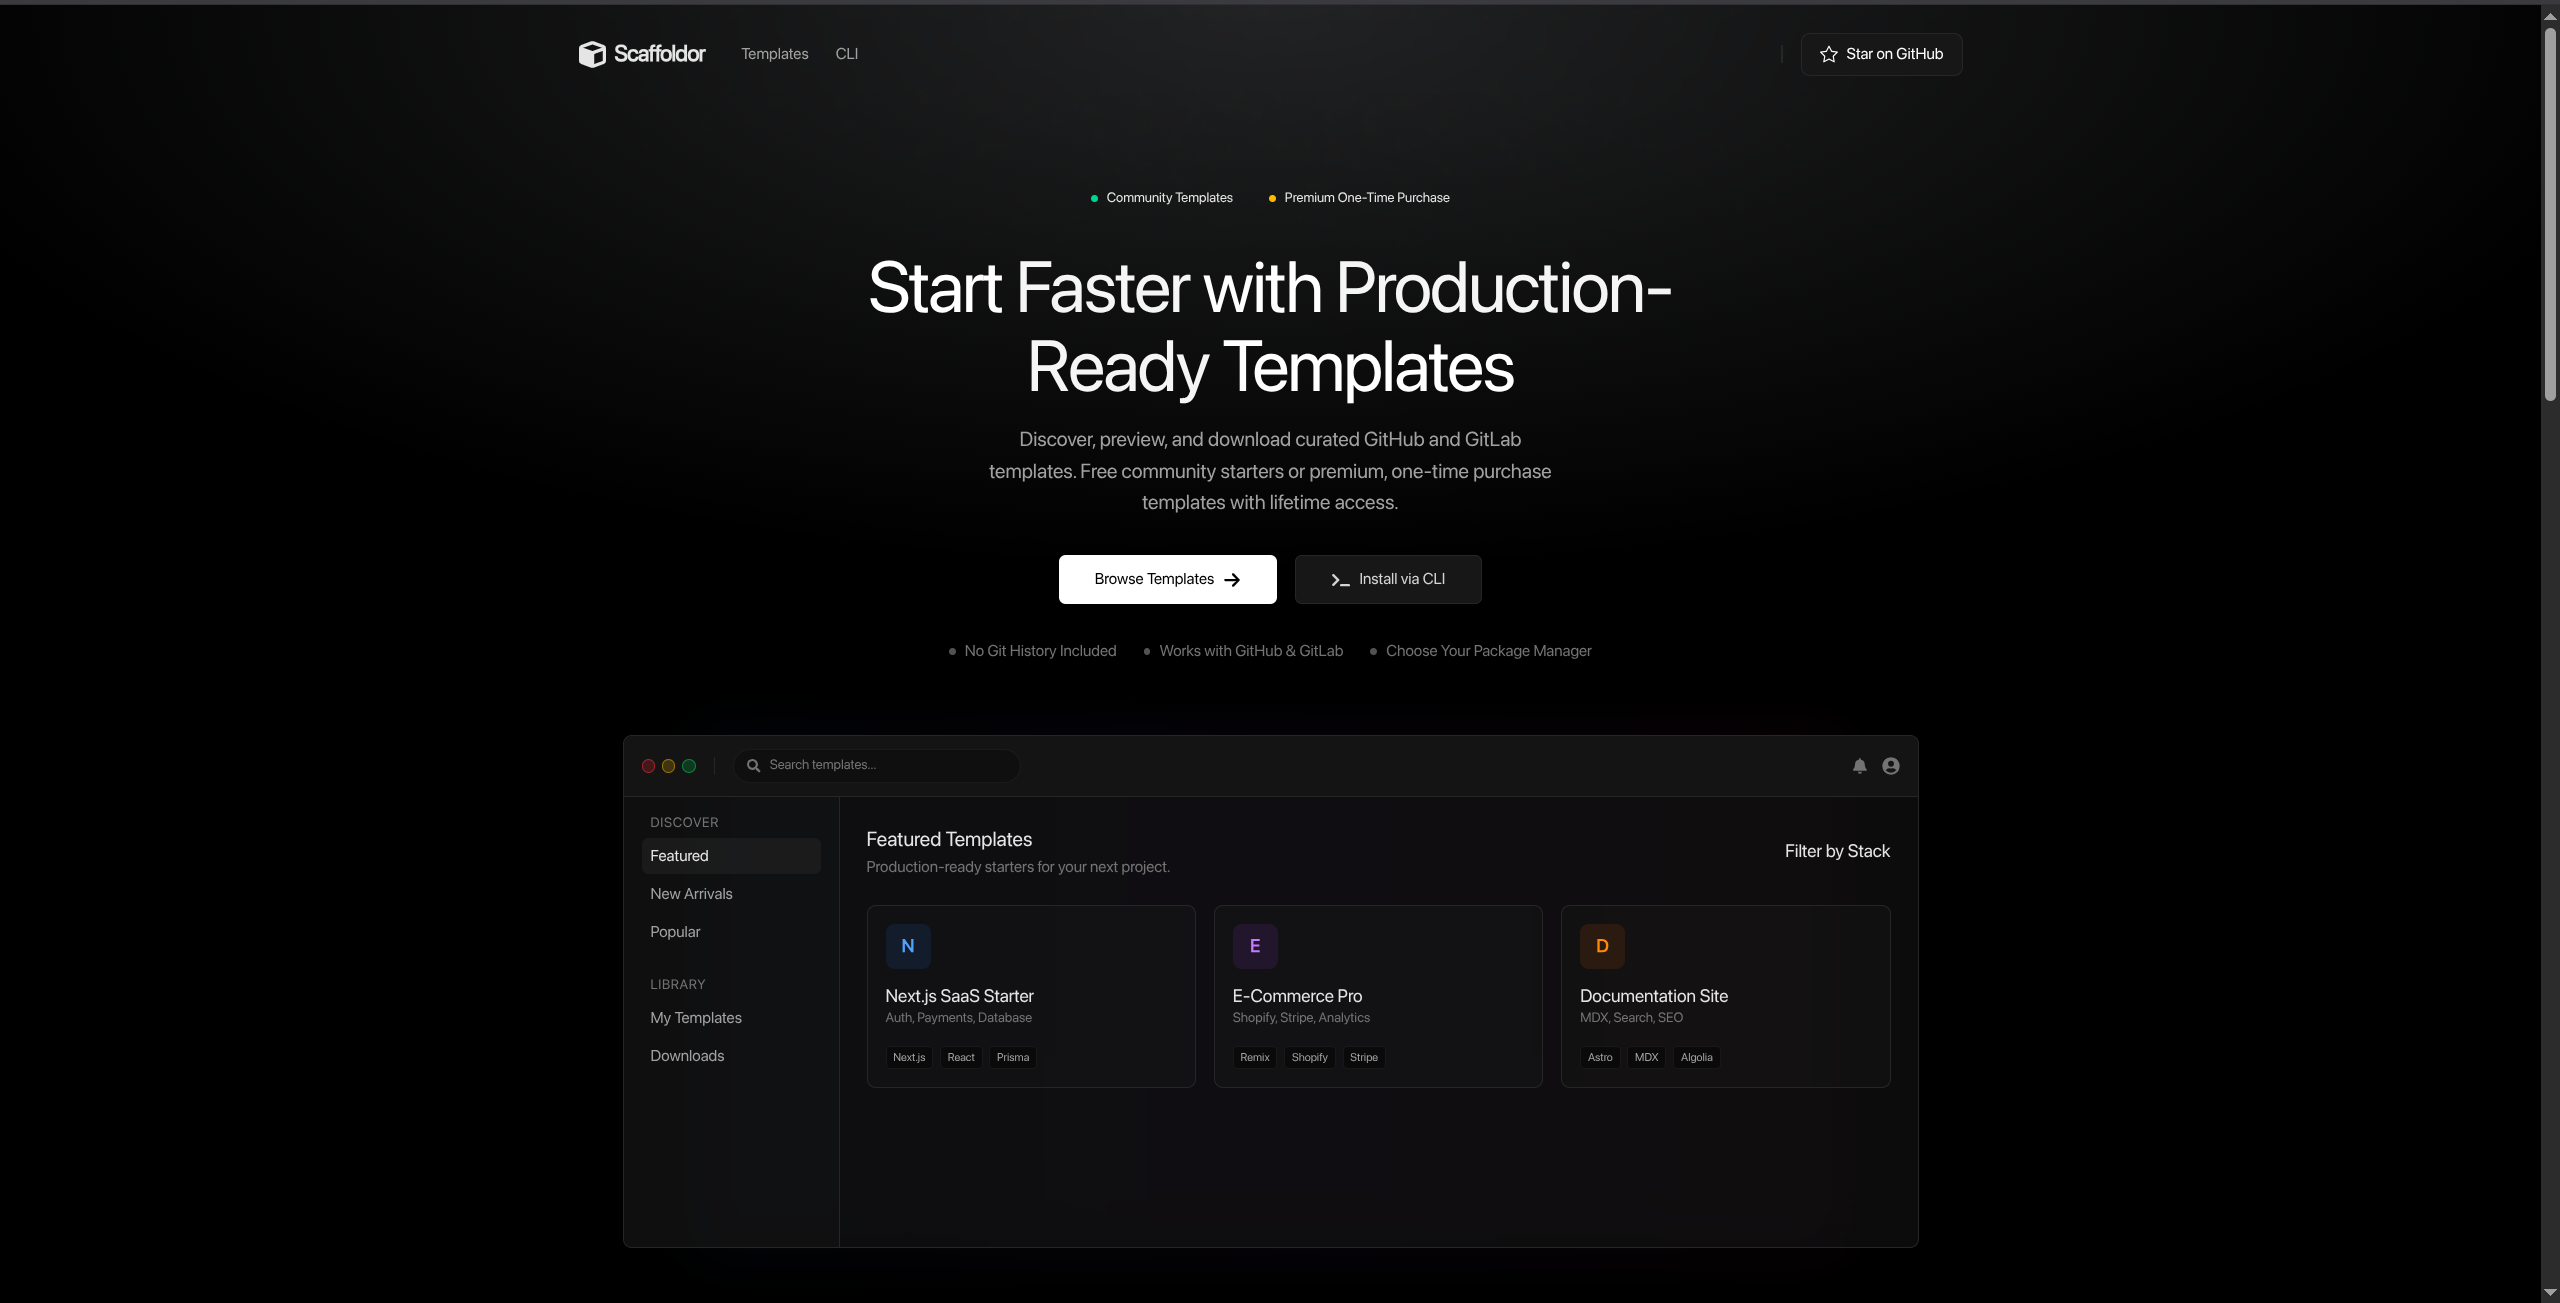Select New Arrivals in the Discover sidebar

coord(691,893)
